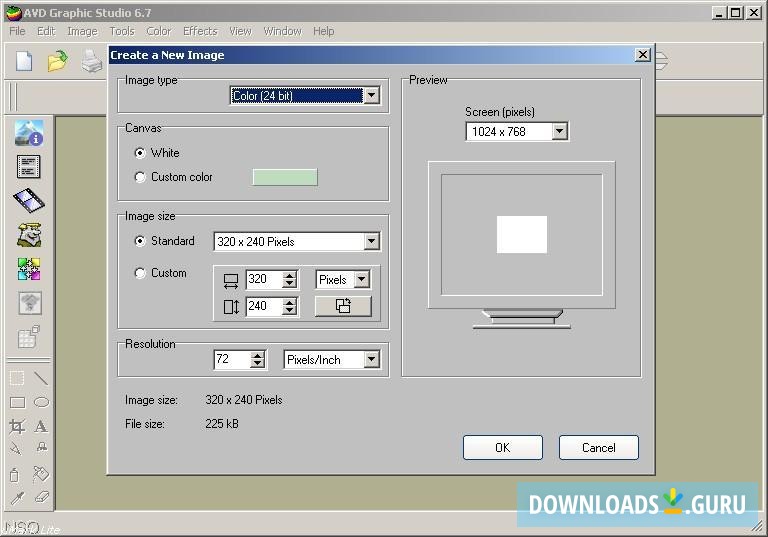Screen dimensions: 768x537
Task: Increase the width 320 spinner value
Action: (x=290, y=276)
